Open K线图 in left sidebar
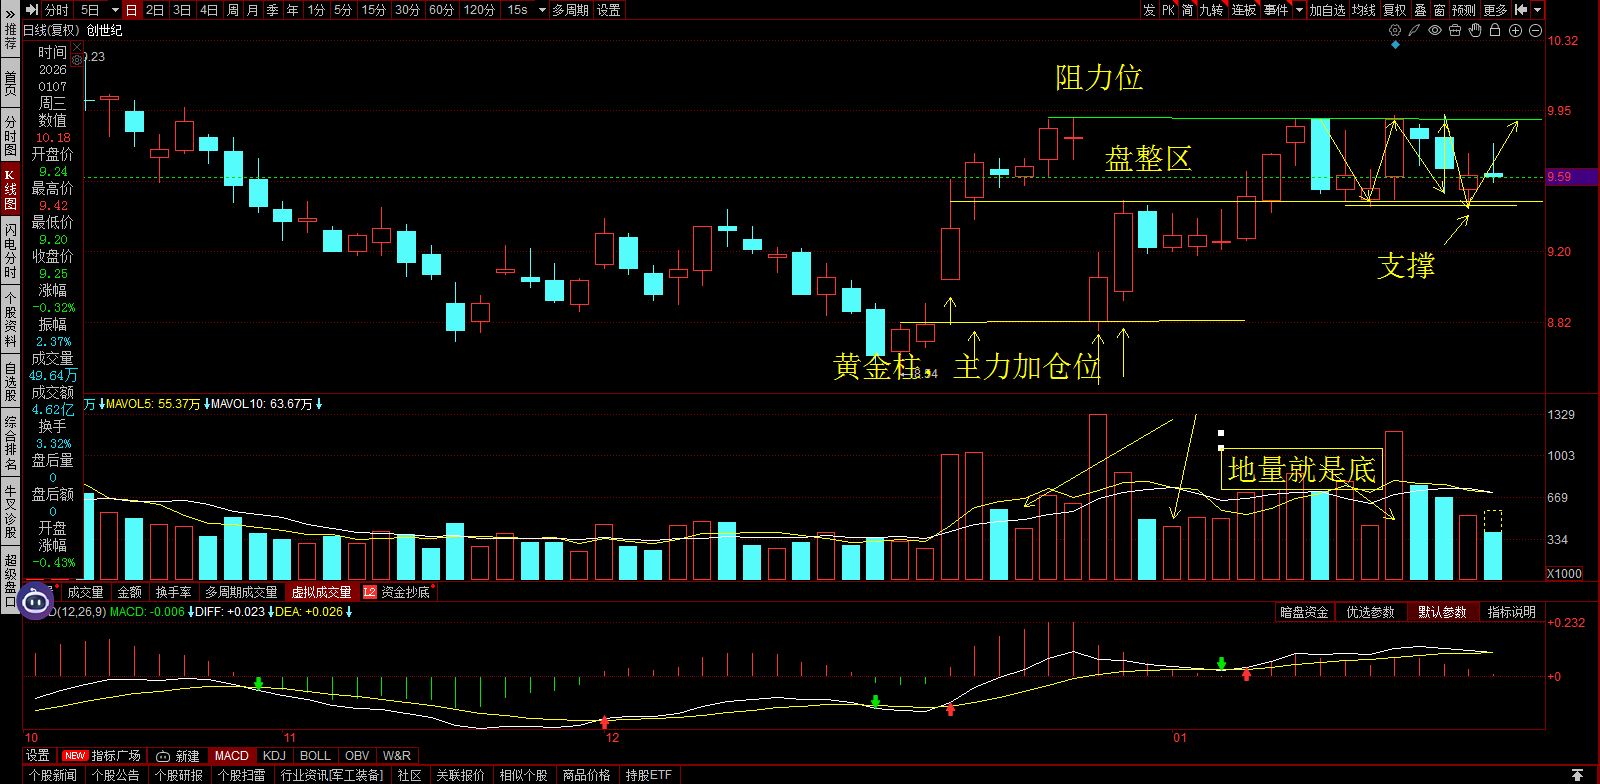The image size is (1600, 784). [x=10, y=190]
